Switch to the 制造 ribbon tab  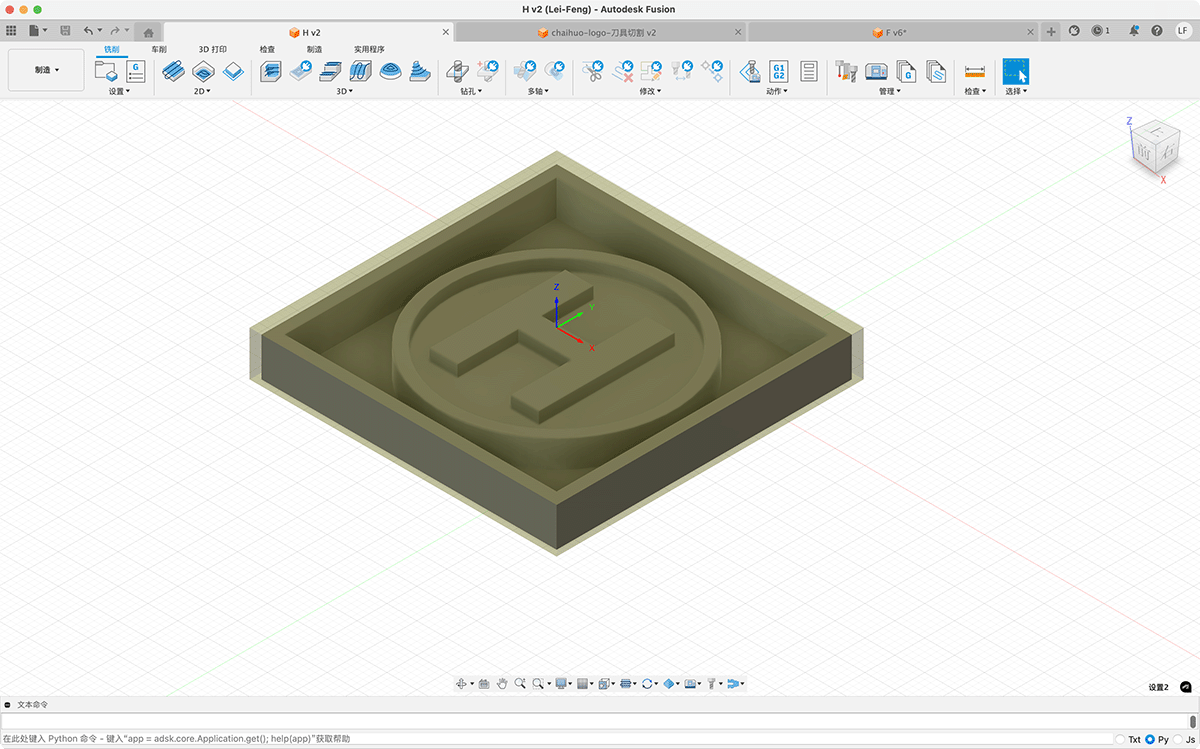[x=314, y=49]
